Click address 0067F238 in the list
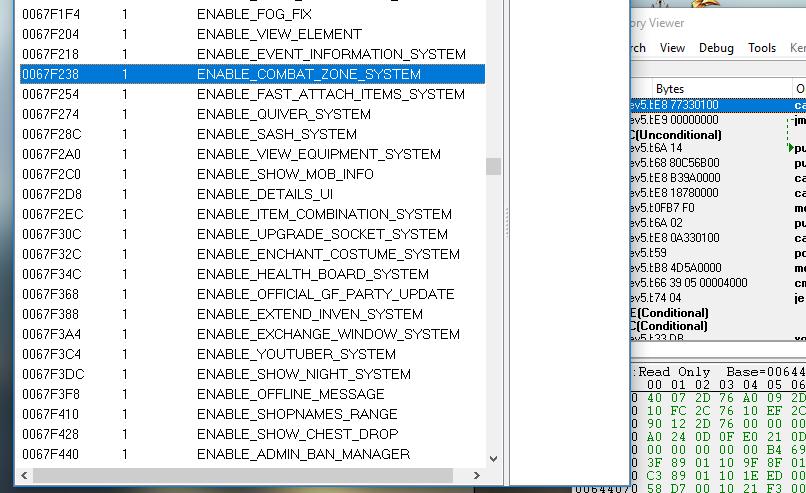 click(50, 74)
